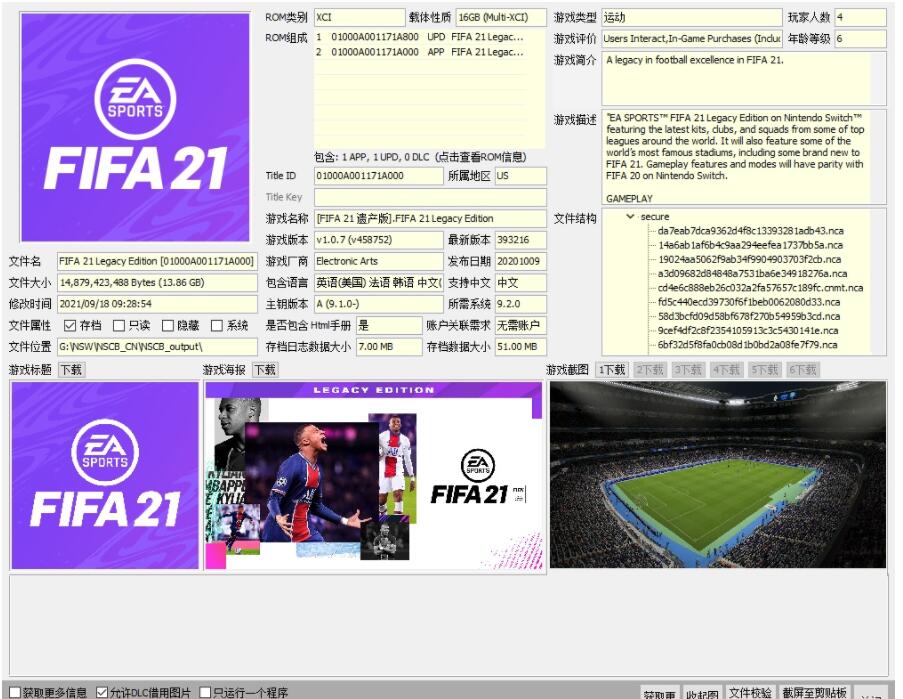Screen dimensions: 903x699
Task: Click the 所属地区 field showing US
Action: click(521, 176)
